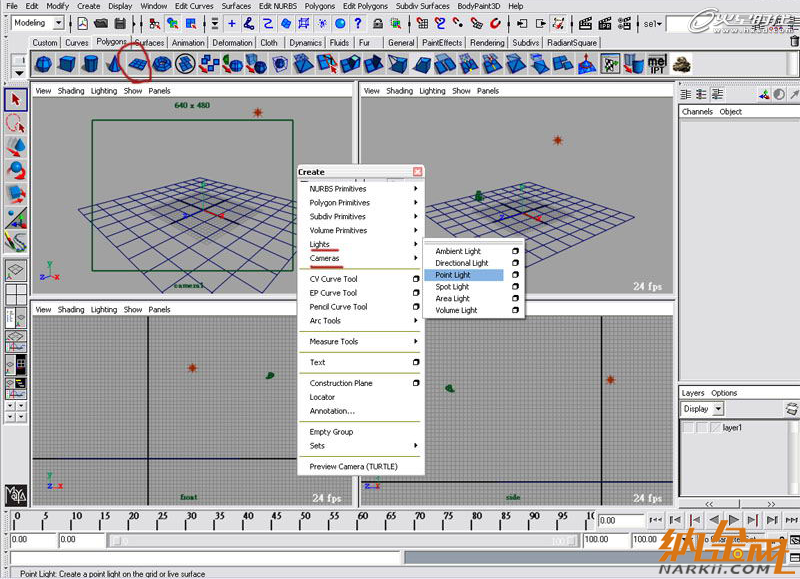This screenshot has width=800, height=579.
Task: Switch to the Rendering shelf tab
Action: 487,43
